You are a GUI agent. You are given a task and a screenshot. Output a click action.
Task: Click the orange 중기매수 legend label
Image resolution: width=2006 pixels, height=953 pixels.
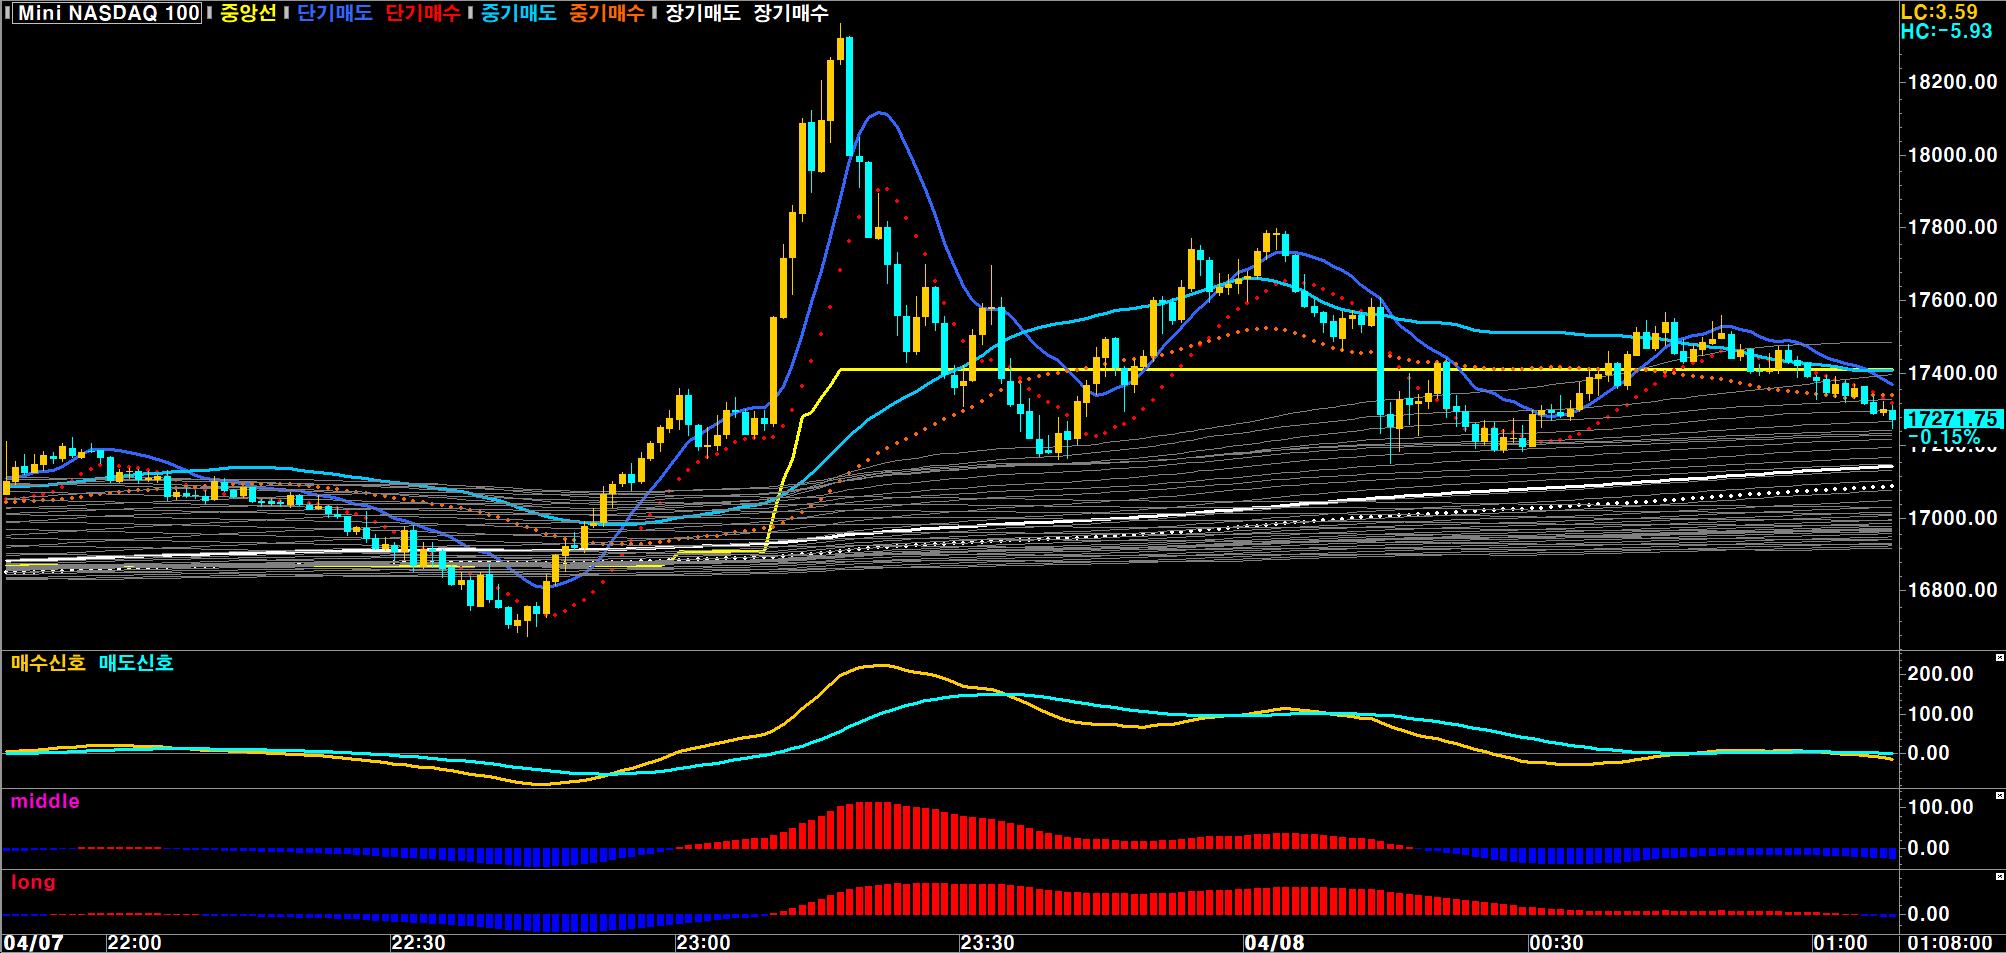coord(606,13)
